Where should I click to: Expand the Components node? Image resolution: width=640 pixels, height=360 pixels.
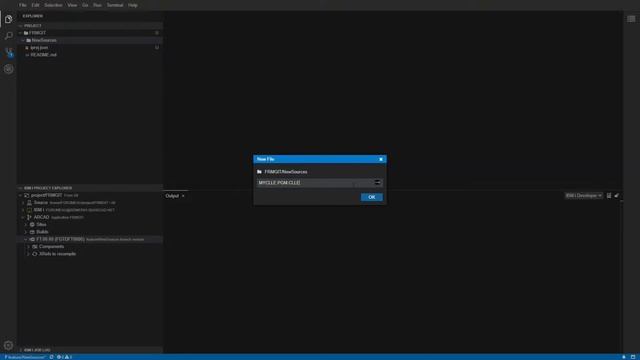pyautogui.click(x=29, y=247)
